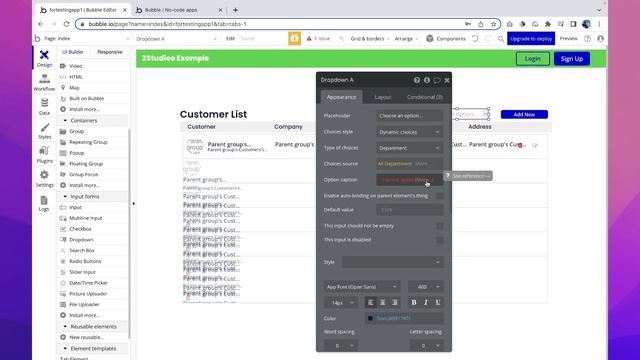This screenshot has width=640, height=360.
Task: Select the File Uploader element
Action: (x=84, y=304)
